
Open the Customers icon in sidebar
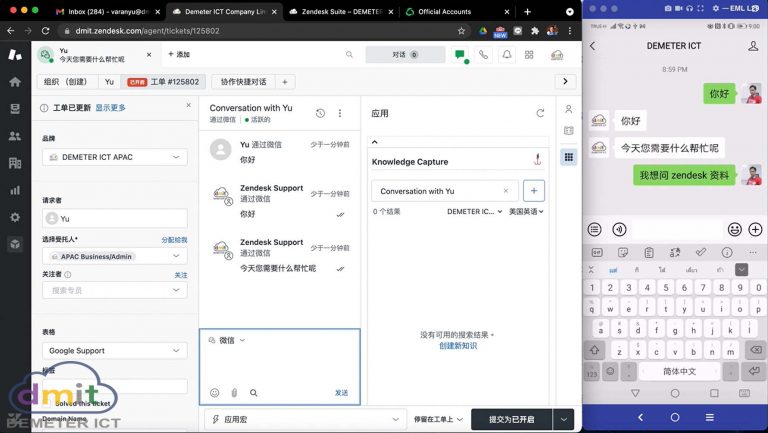coord(15,136)
